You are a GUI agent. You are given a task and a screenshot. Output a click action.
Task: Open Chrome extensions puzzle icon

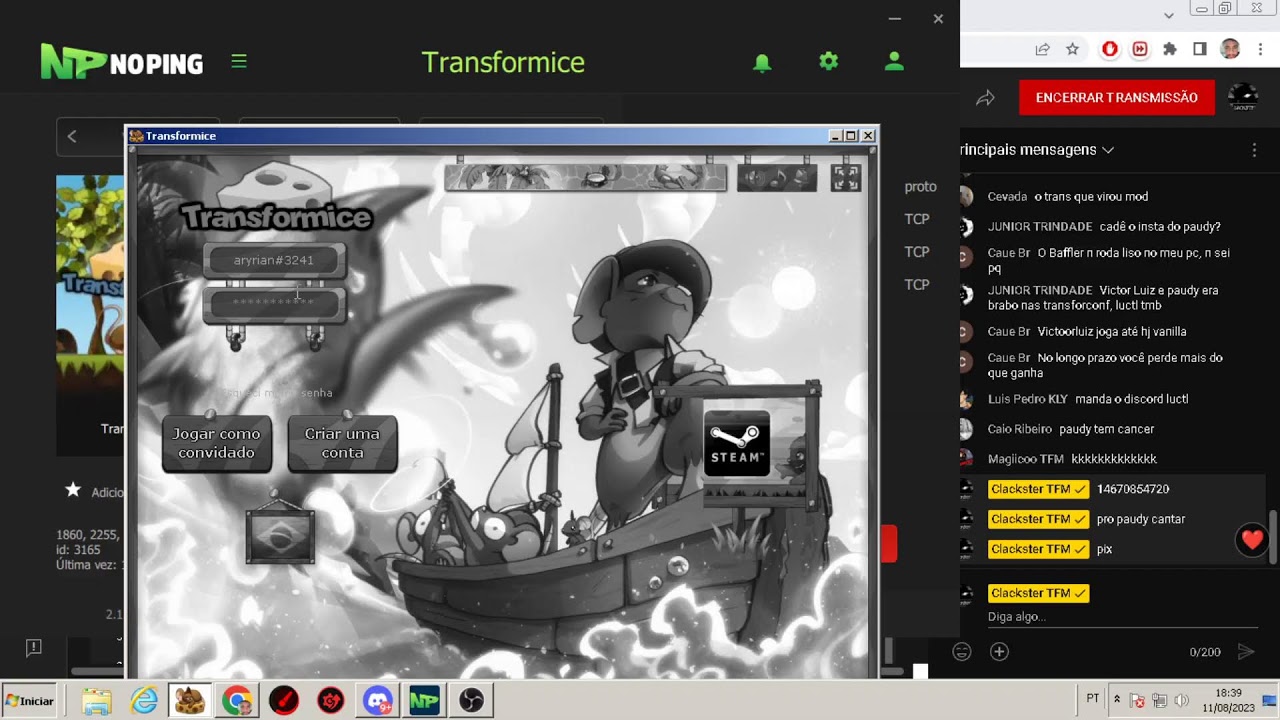click(1170, 49)
